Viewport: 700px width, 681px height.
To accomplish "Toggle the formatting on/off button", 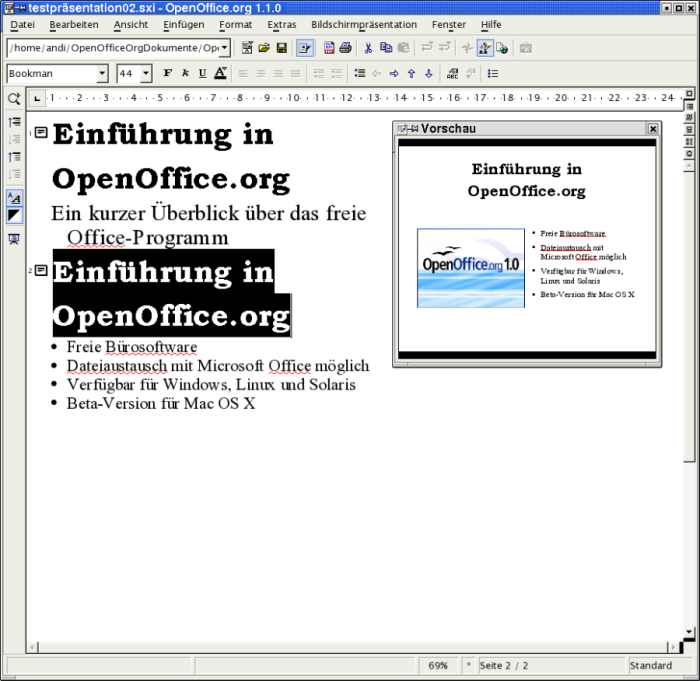I will [x=14, y=198].
